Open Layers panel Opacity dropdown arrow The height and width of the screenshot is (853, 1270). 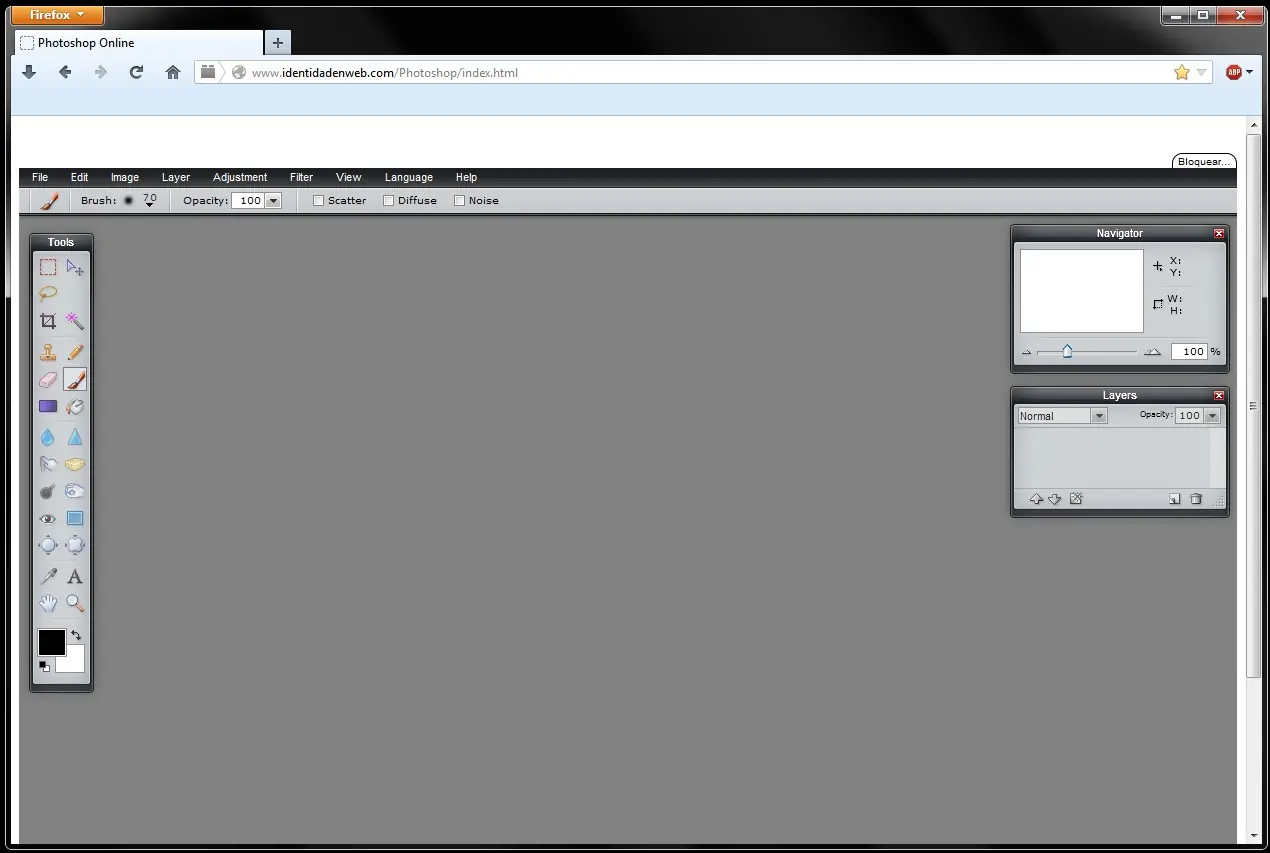click(1212, 416)
